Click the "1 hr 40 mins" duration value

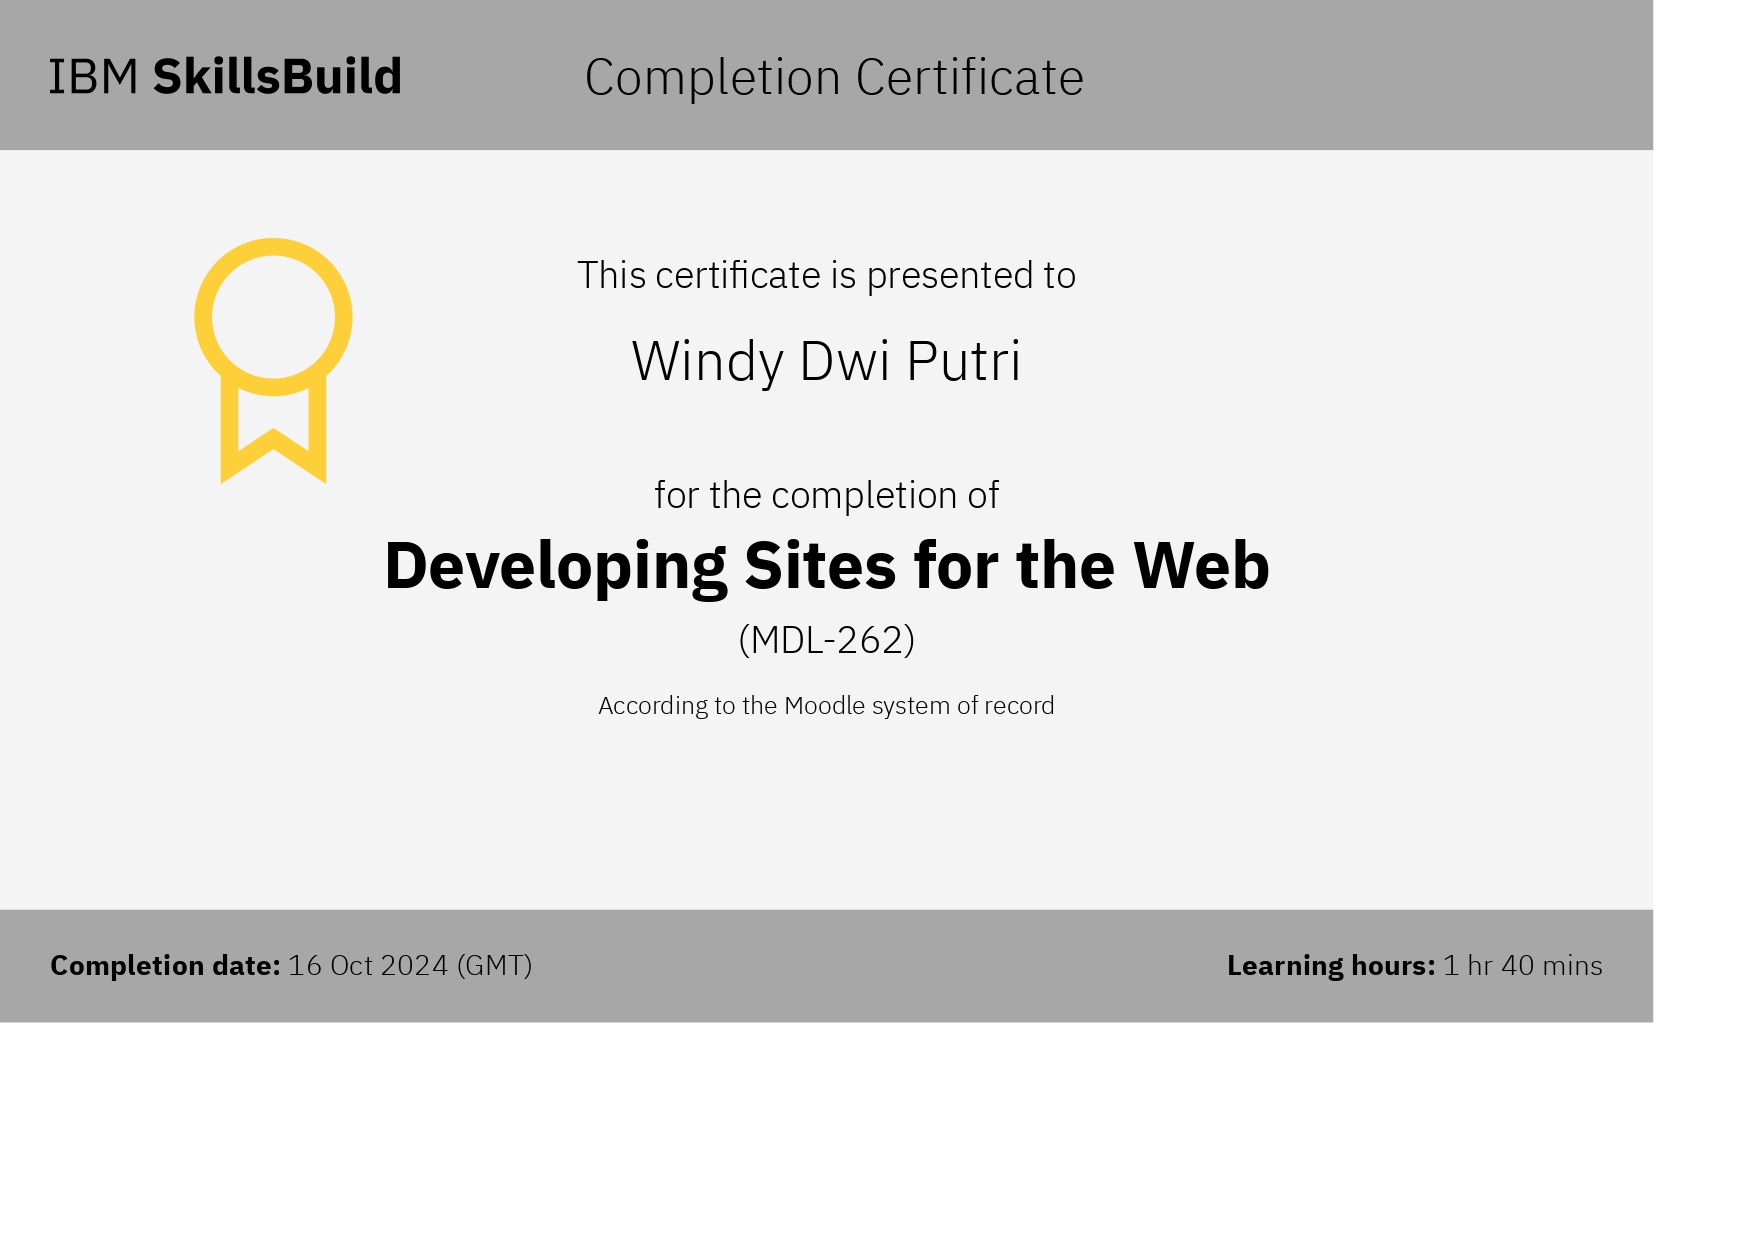(1522, 965)
